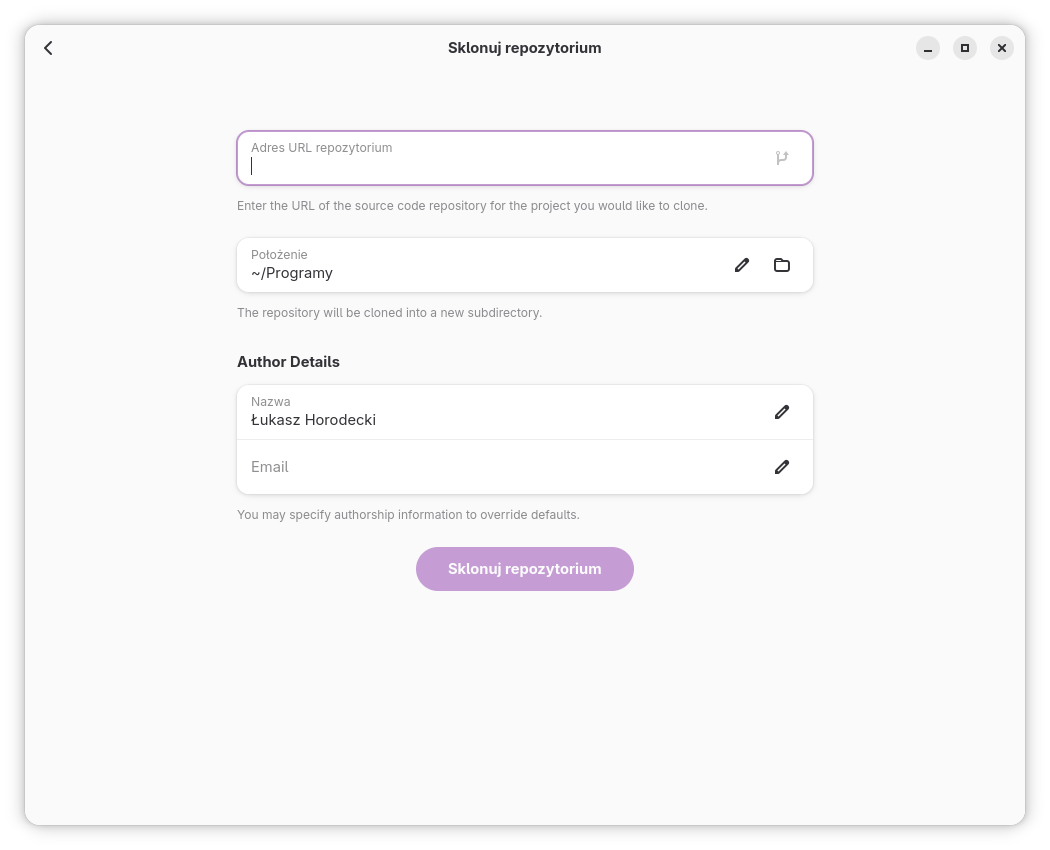Click the Author Details heading
Image resolution: width=1050 pixels, height=850 pixels.
[x=288, y=362]
